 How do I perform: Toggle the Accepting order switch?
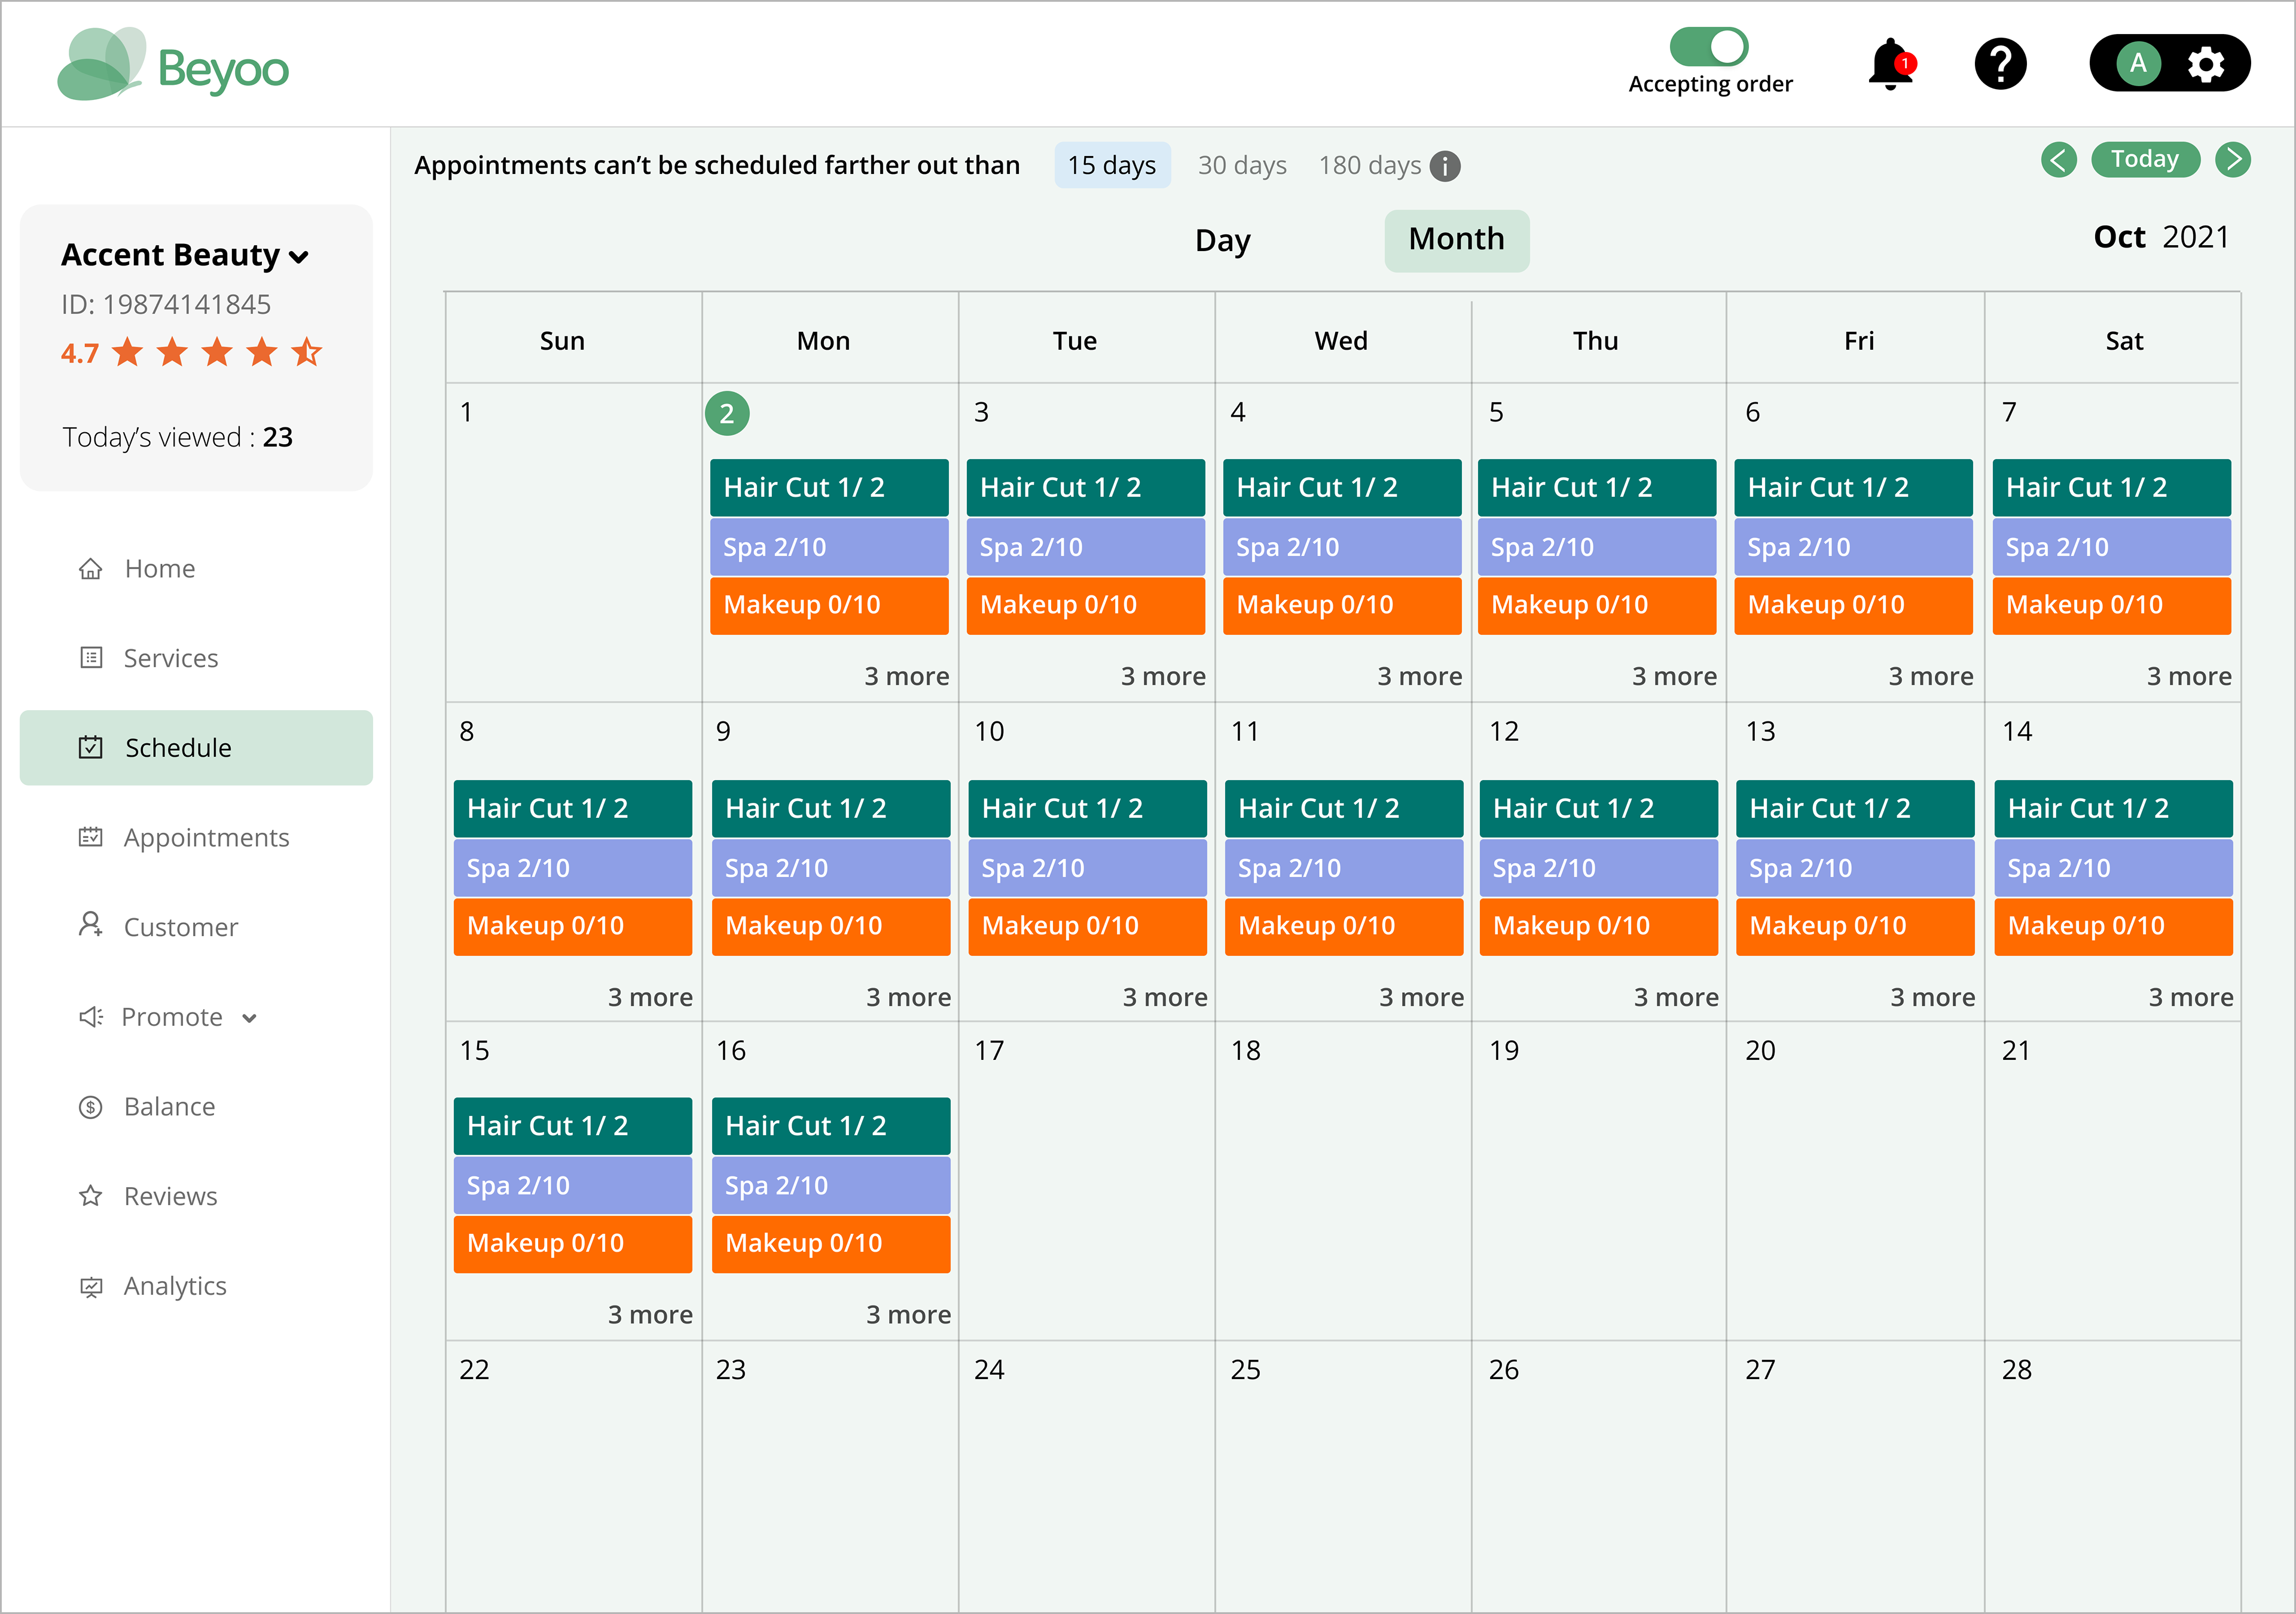(1708, 46)
